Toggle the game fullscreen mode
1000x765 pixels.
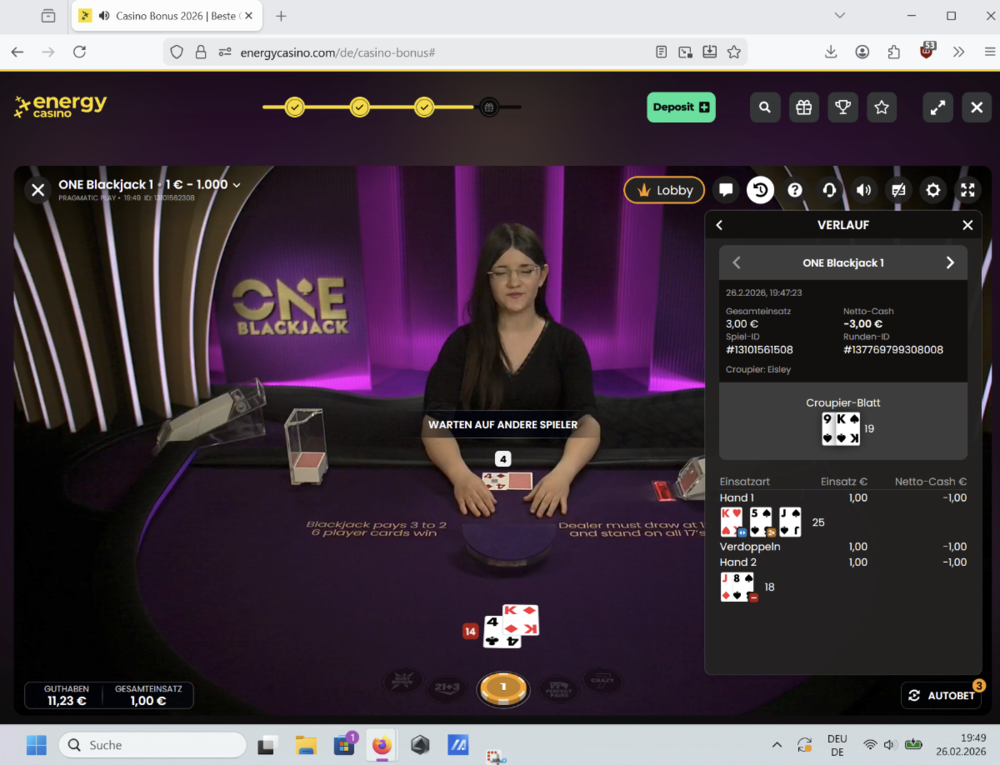point(968,190)
